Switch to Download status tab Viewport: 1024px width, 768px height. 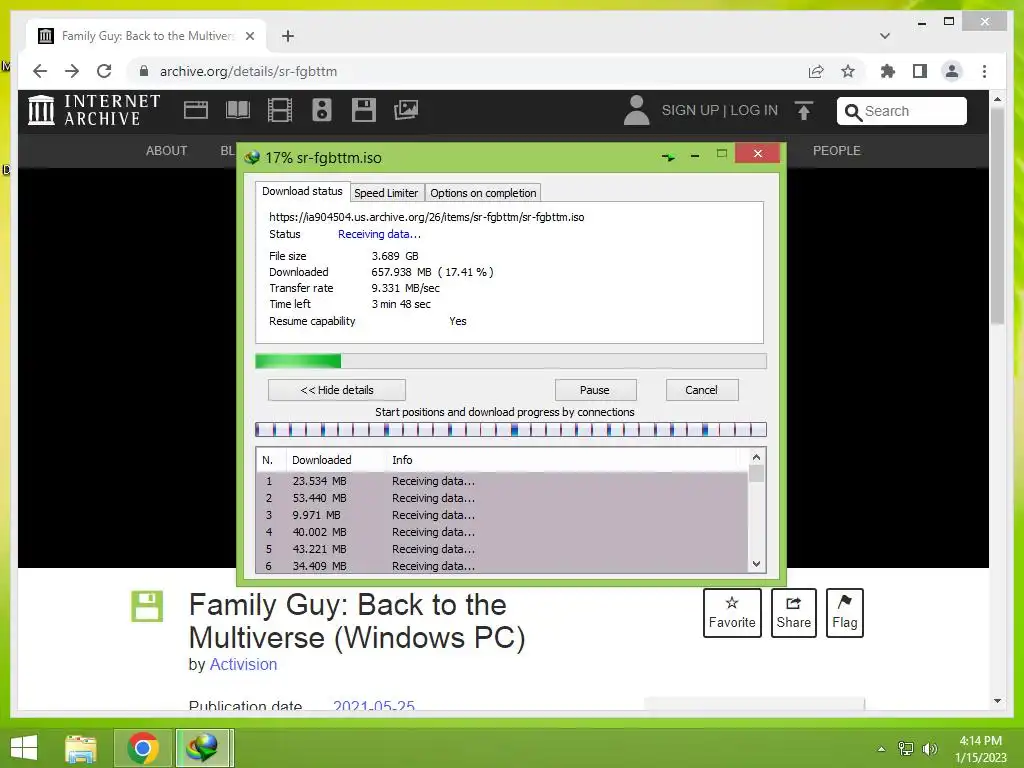(x=302, y=191)
